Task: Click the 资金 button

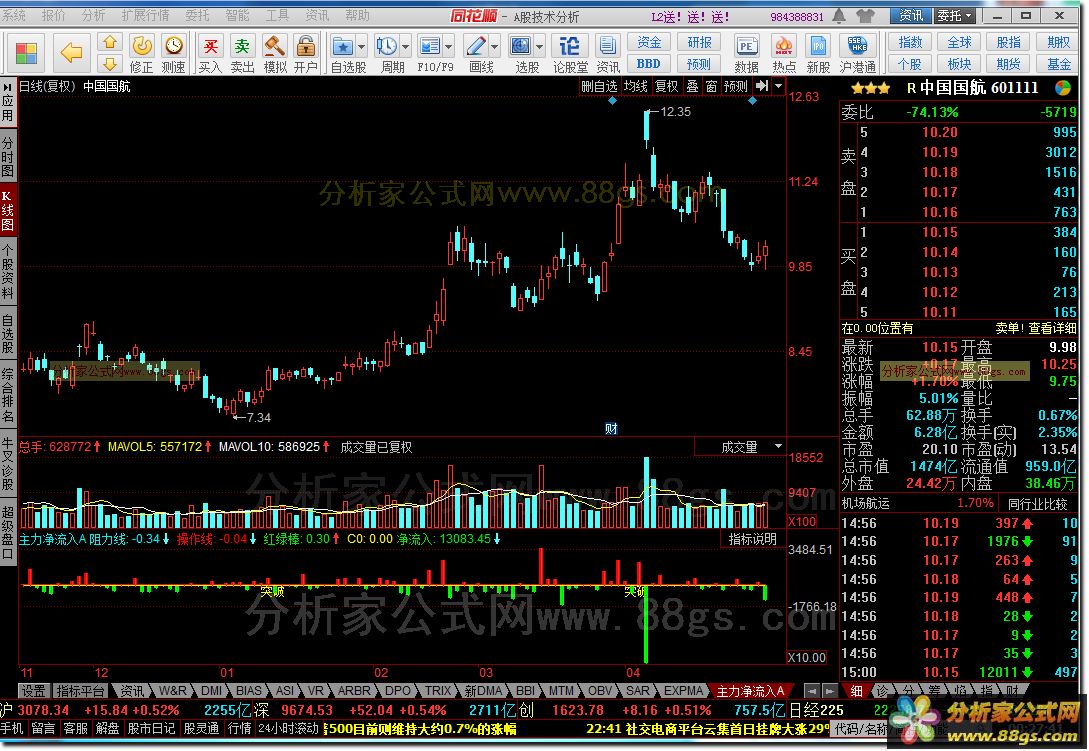Action: (x=649, y=42)
